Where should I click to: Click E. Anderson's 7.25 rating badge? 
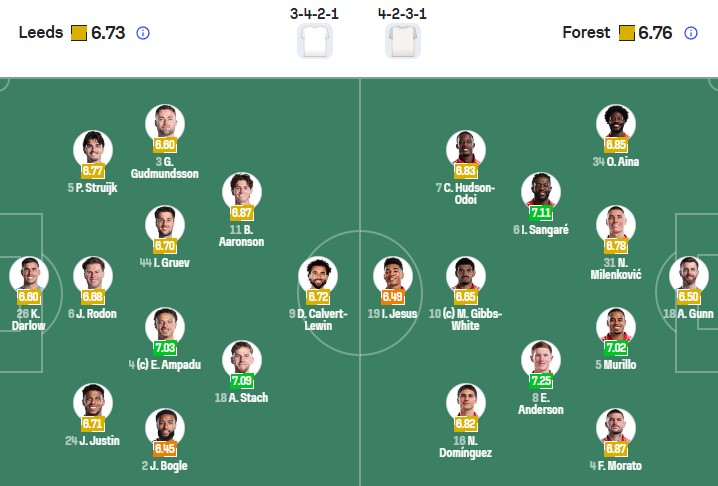pyautogui.click(x=541, y=381)
